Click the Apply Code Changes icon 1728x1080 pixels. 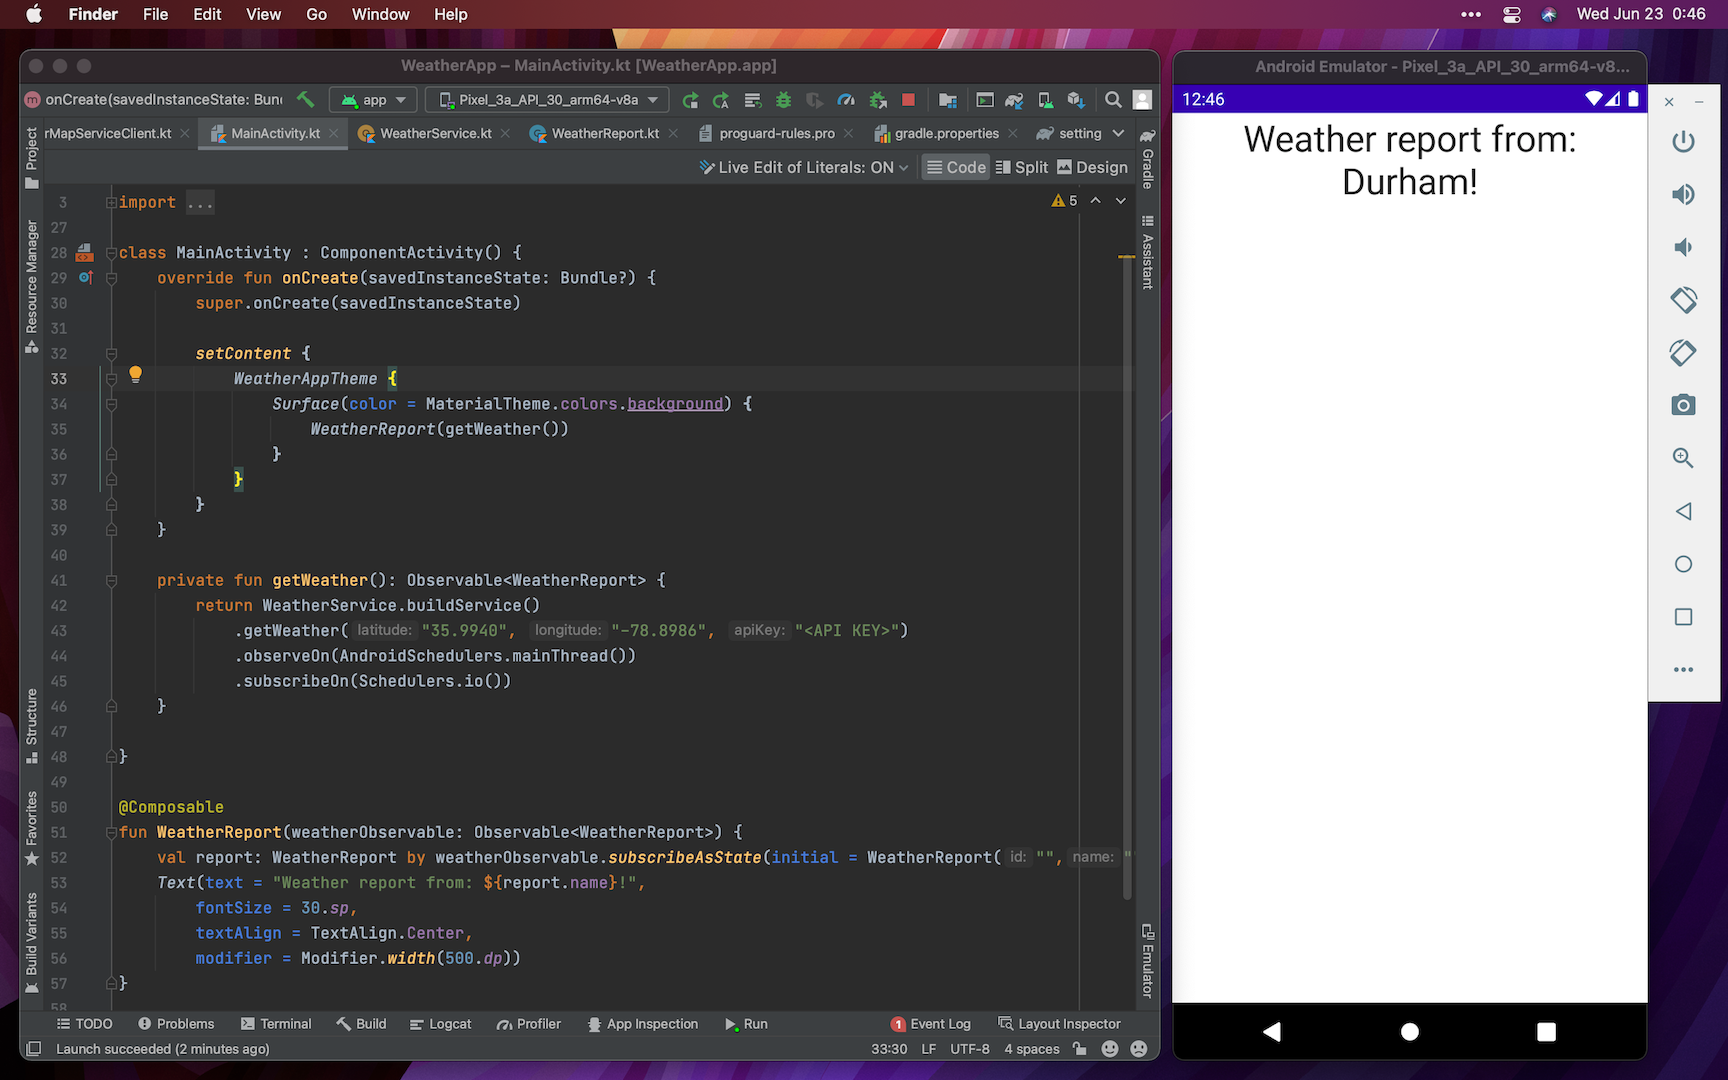coord(753,100)
